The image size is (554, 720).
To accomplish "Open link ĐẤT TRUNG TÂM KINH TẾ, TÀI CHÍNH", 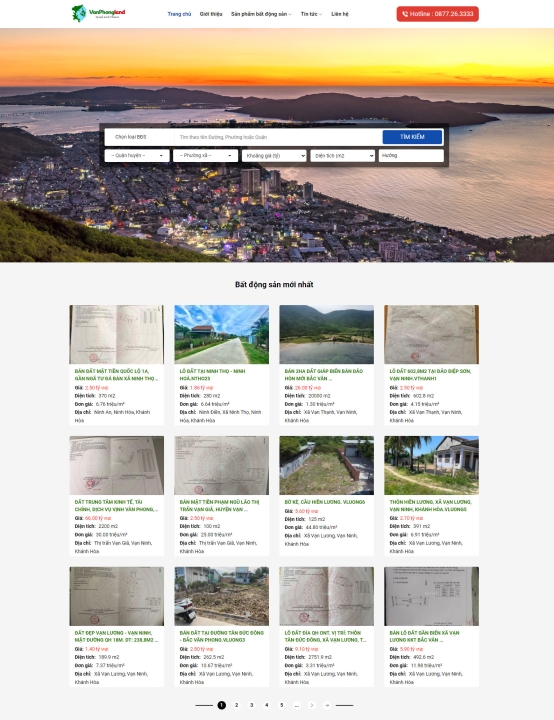I will click(x=116, y=506).
